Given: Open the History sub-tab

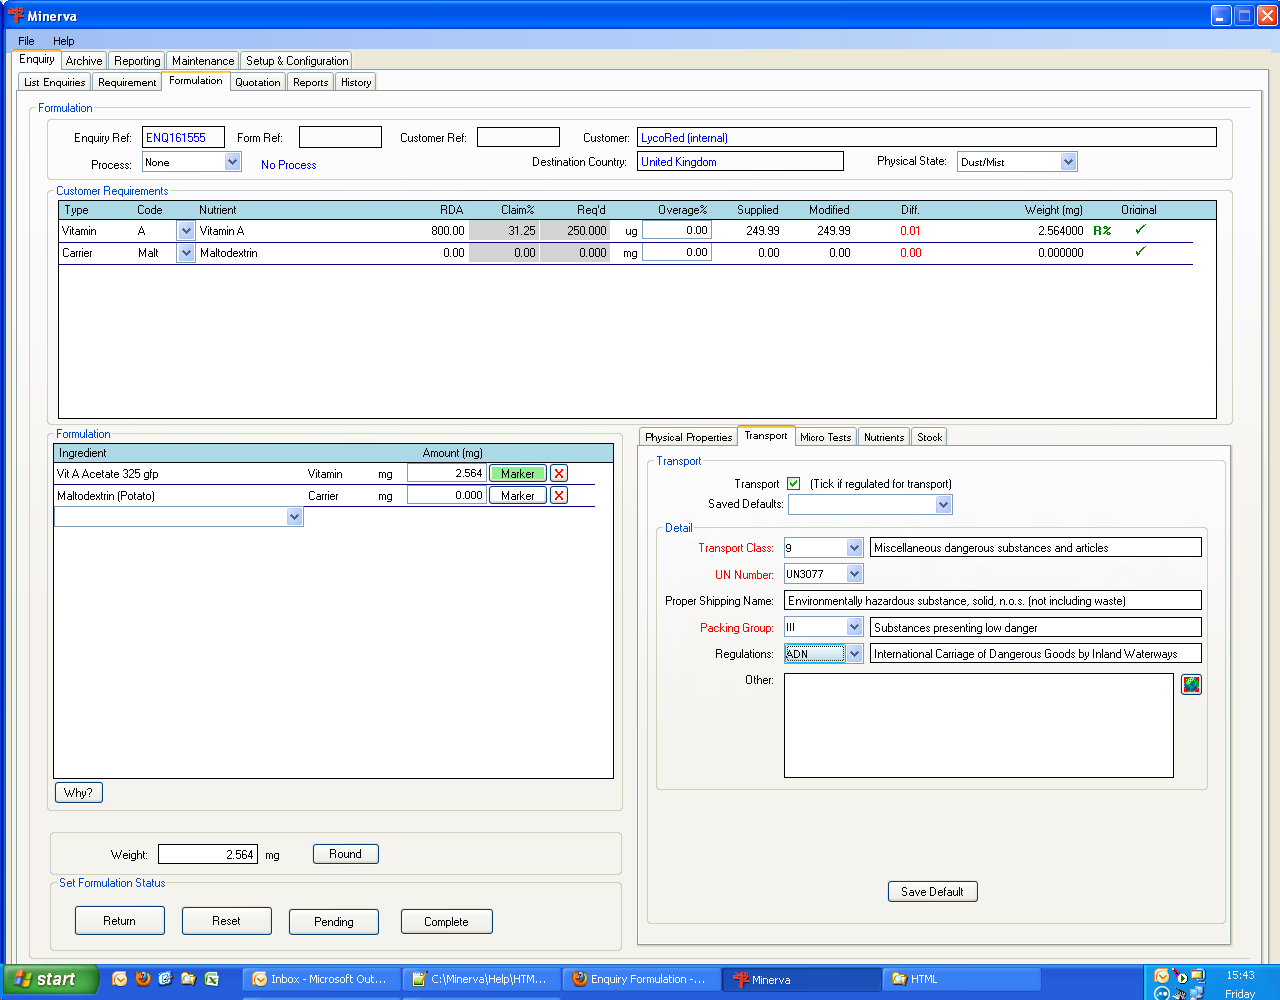Looking at the screenshot, I should click(356, 82).
